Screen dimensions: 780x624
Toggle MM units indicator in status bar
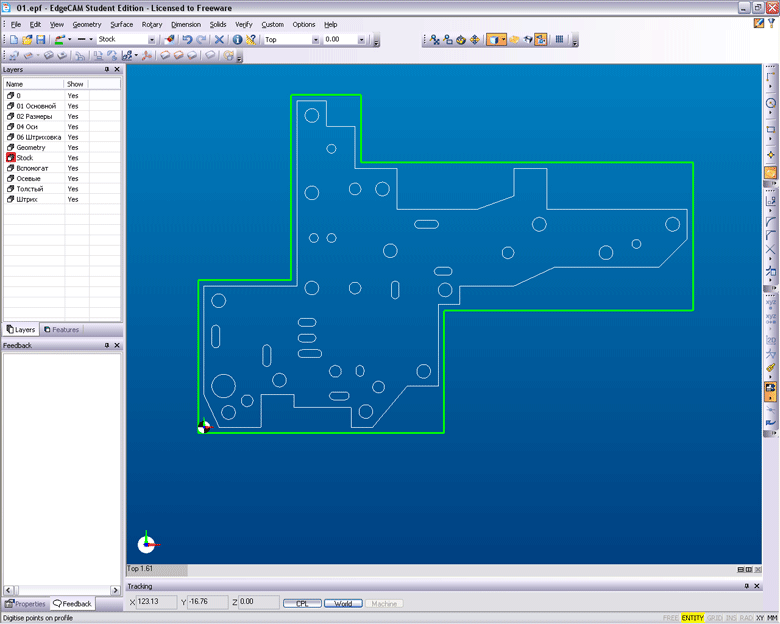[772, 618]
